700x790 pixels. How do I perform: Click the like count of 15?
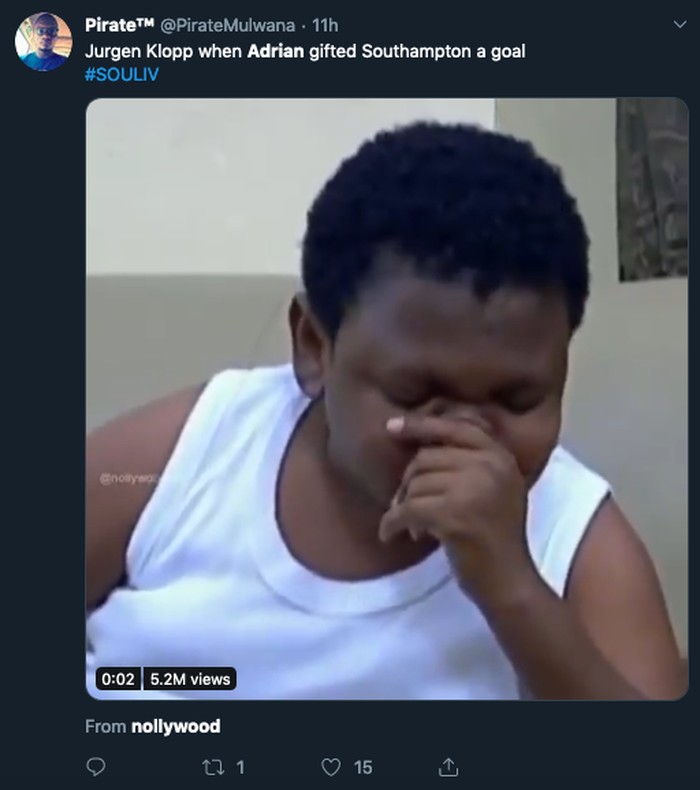(363, 767)
